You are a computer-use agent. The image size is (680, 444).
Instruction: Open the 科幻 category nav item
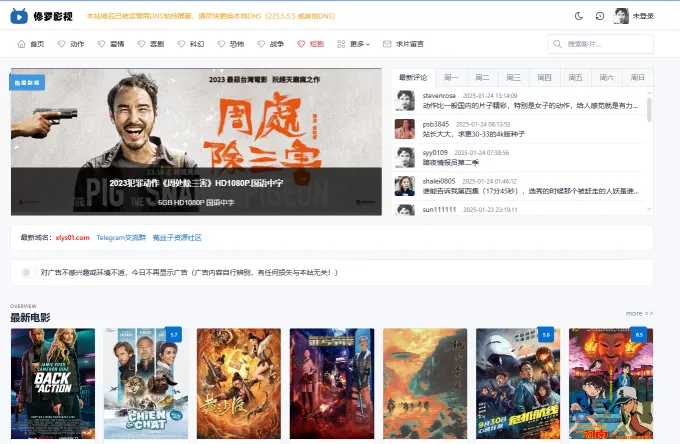[x=191, y=44]
